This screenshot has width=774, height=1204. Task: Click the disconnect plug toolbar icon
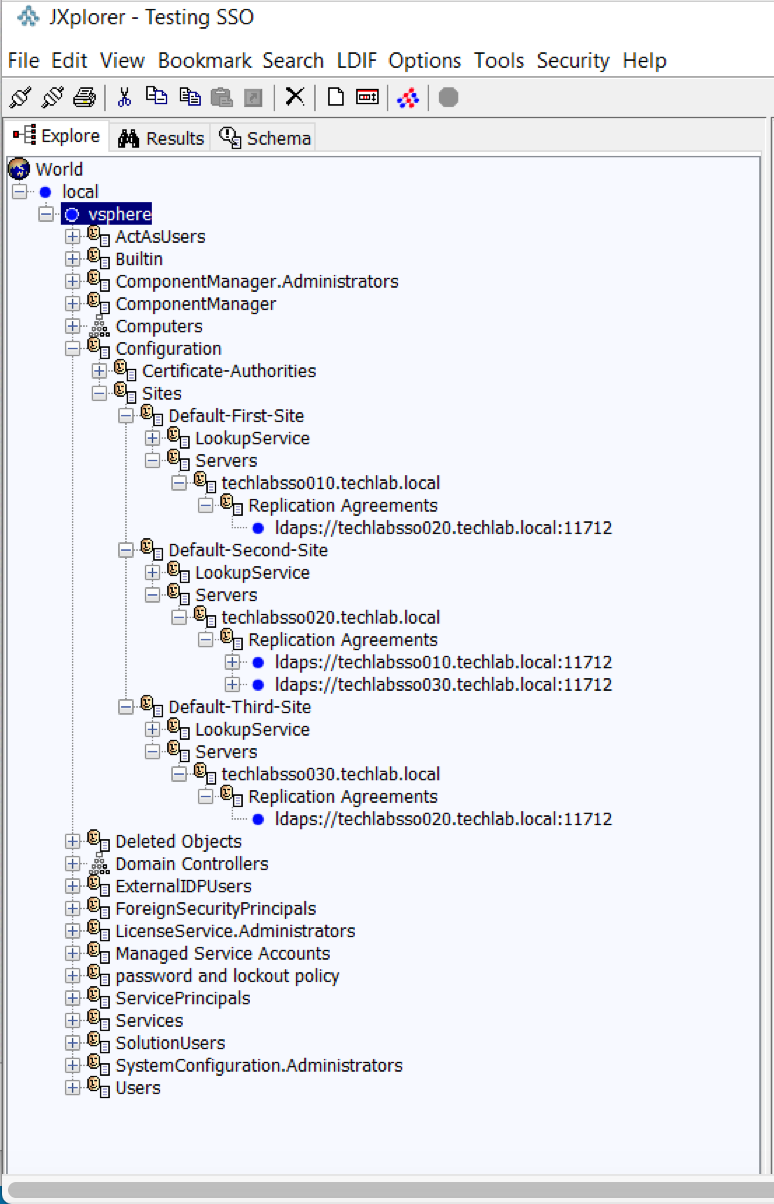(53, 97)
